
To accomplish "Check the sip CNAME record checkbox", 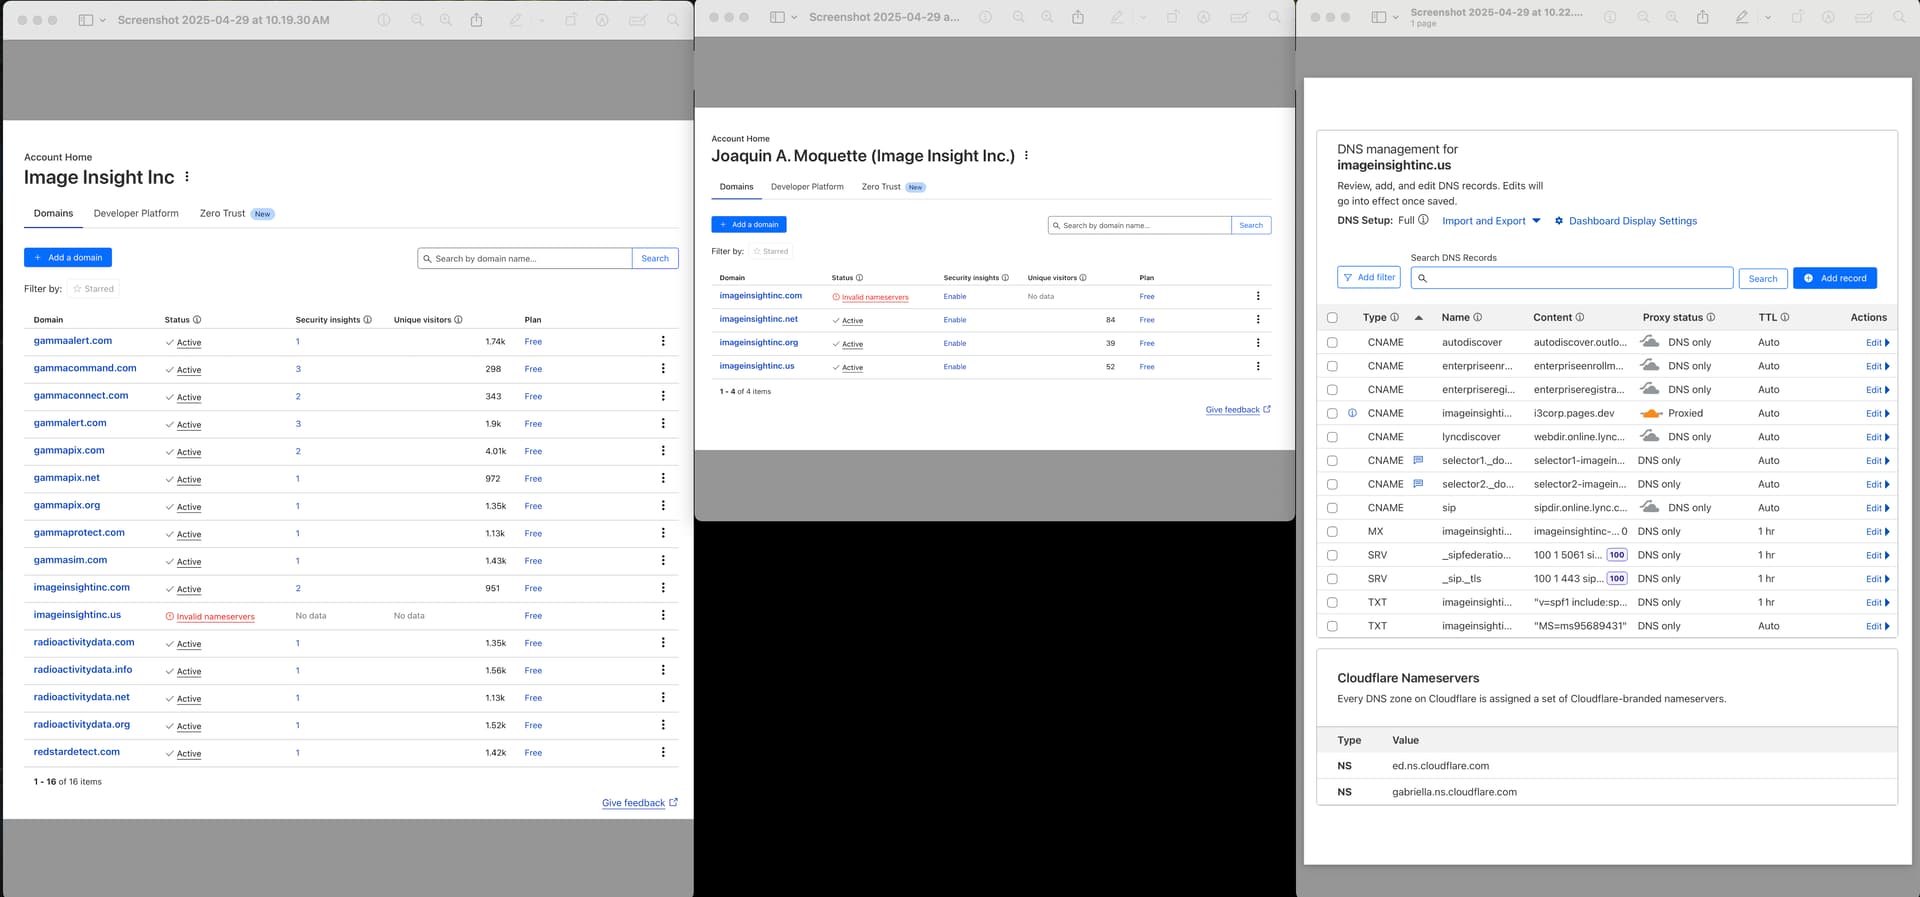I will coord(1332,508).
